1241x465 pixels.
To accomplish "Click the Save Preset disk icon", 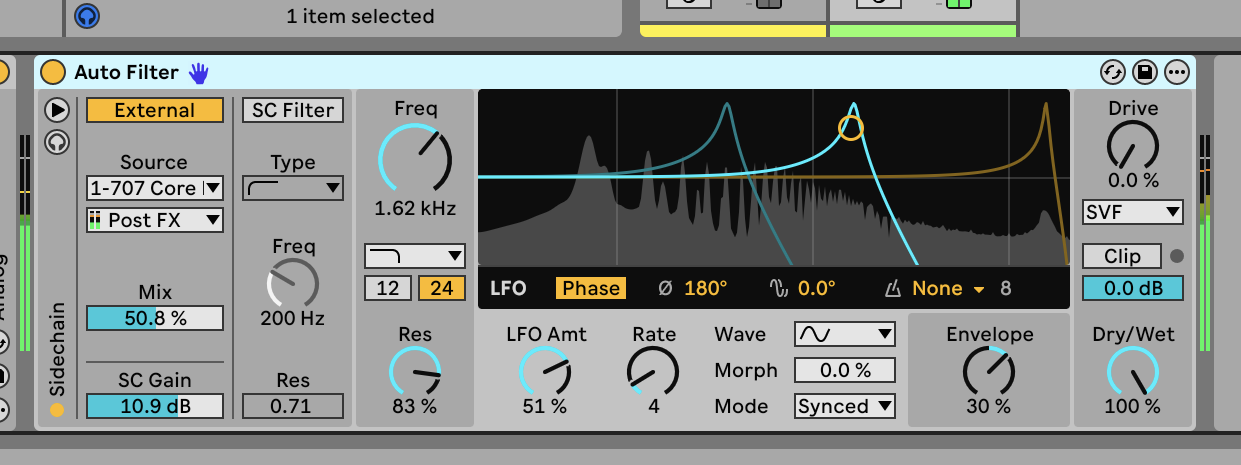I will pos(1145,72).
